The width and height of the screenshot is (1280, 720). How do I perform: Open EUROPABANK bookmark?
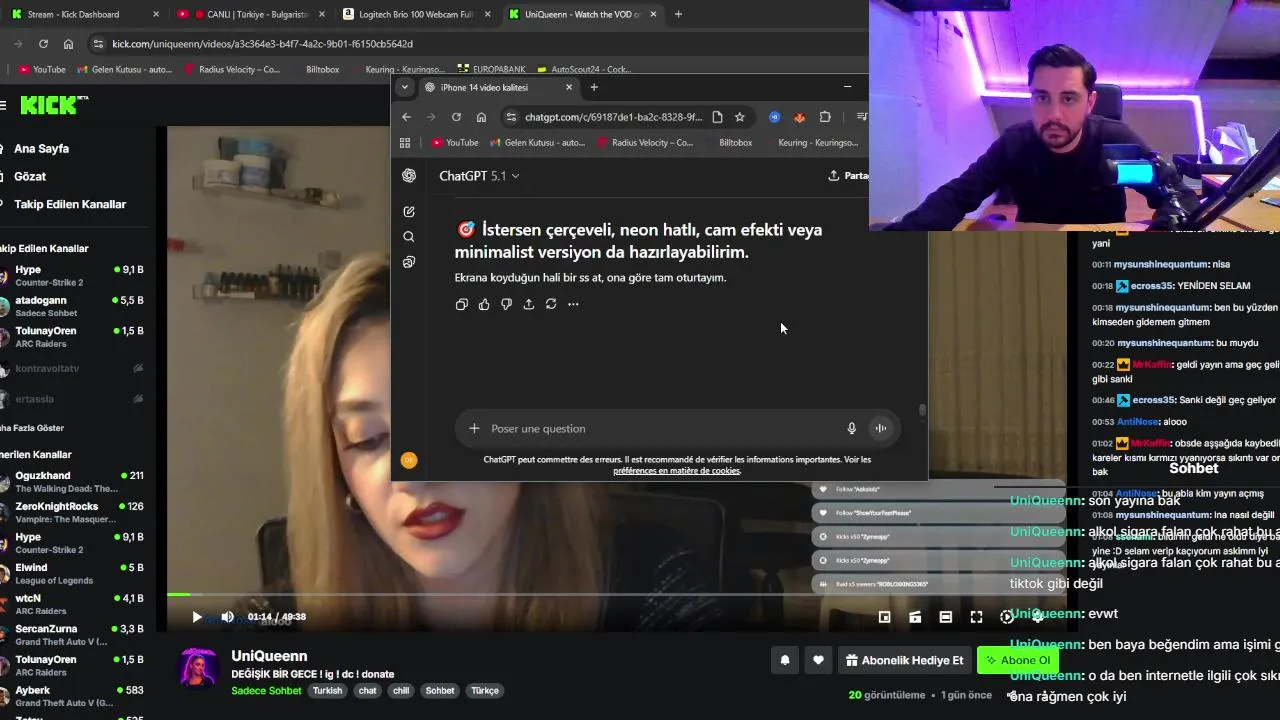point(491,70)
